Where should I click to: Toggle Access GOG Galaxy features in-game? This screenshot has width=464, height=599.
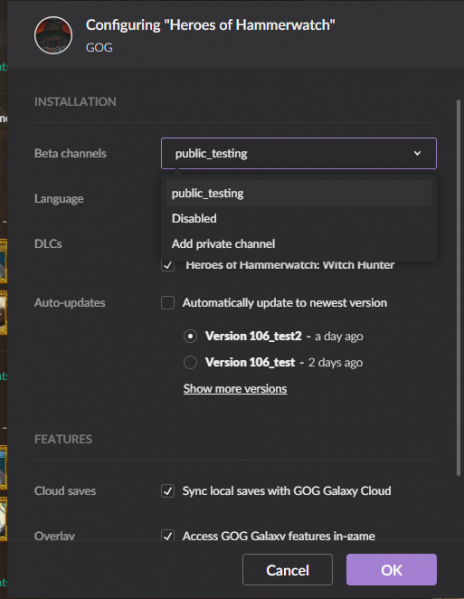(168, 535)
